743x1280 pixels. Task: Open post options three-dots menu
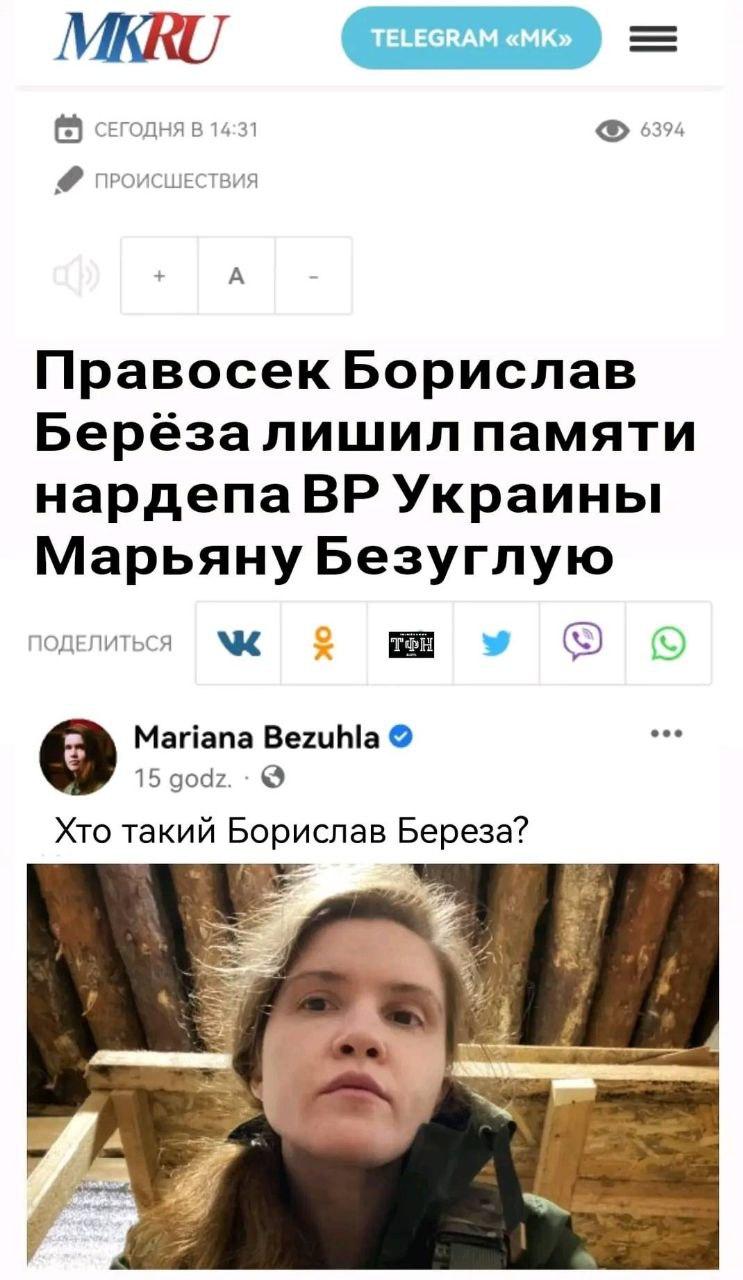pos(665,733)
